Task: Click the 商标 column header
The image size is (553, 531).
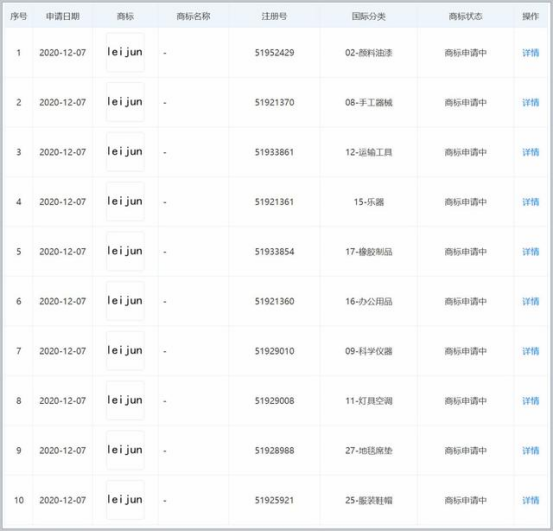Action: point(125,16)
